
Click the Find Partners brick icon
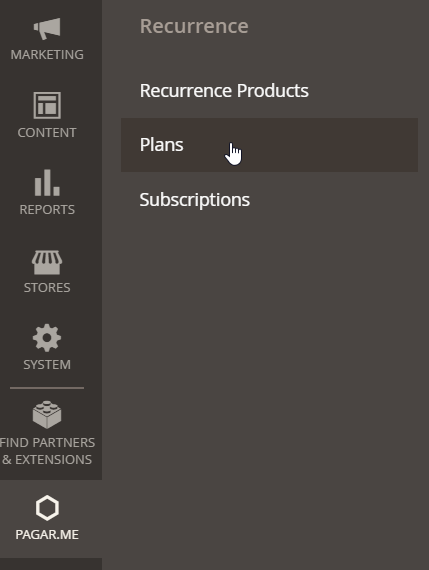(x=47, y=414)
